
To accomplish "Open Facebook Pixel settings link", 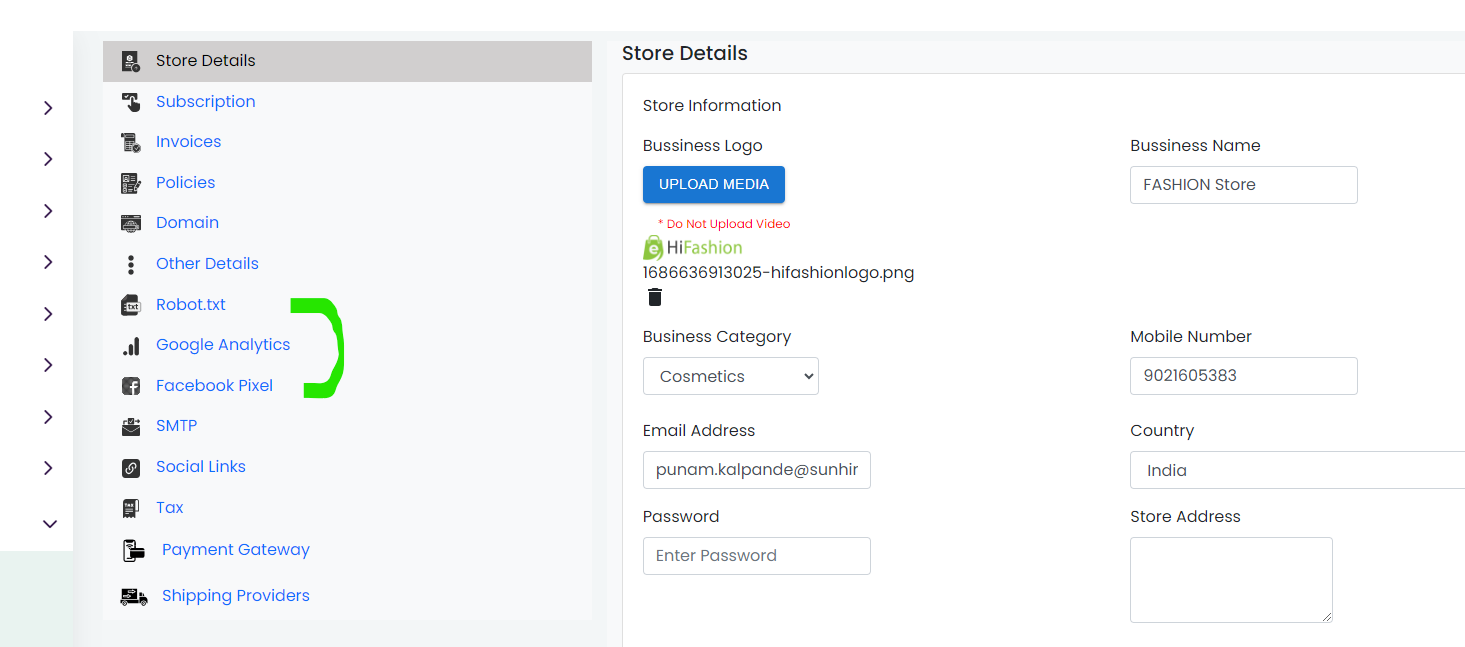I will click(214, 385).
